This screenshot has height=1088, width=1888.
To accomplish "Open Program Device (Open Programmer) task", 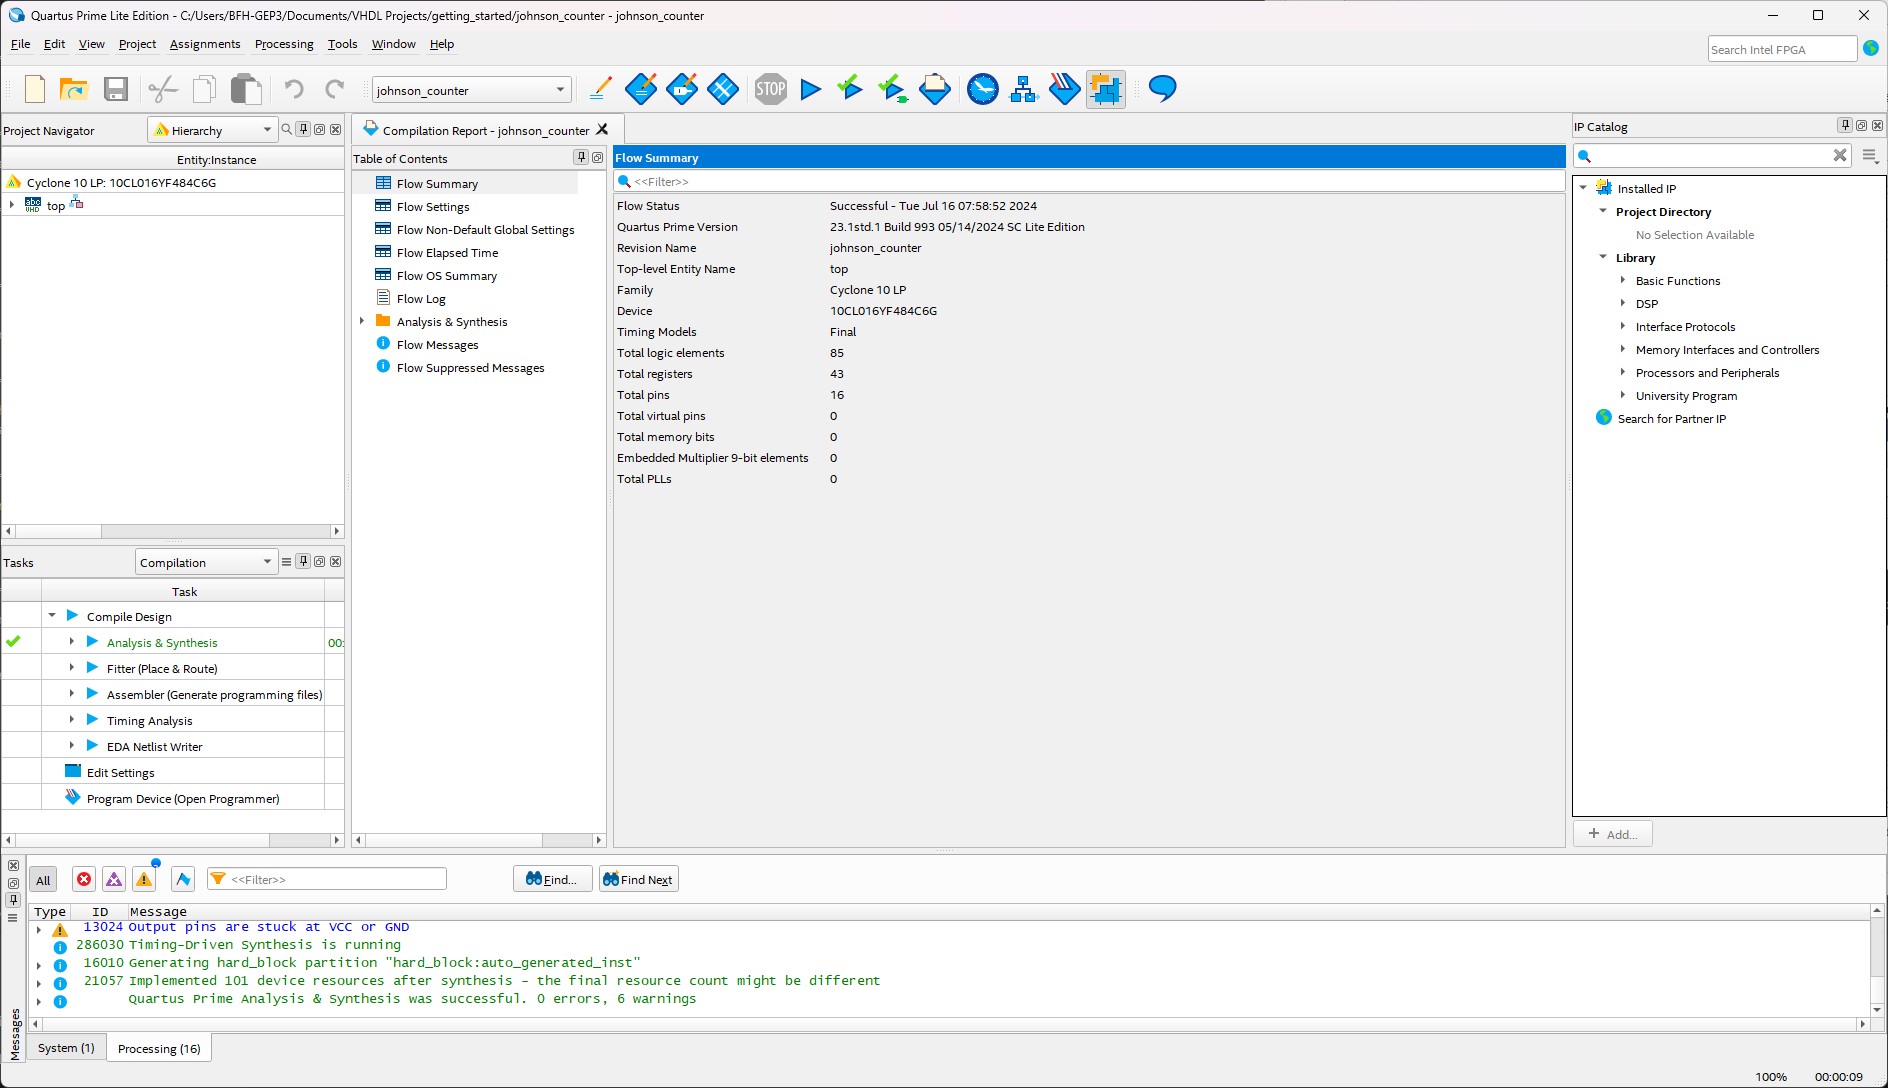I will pyautogui.click(x=183, y=799).
